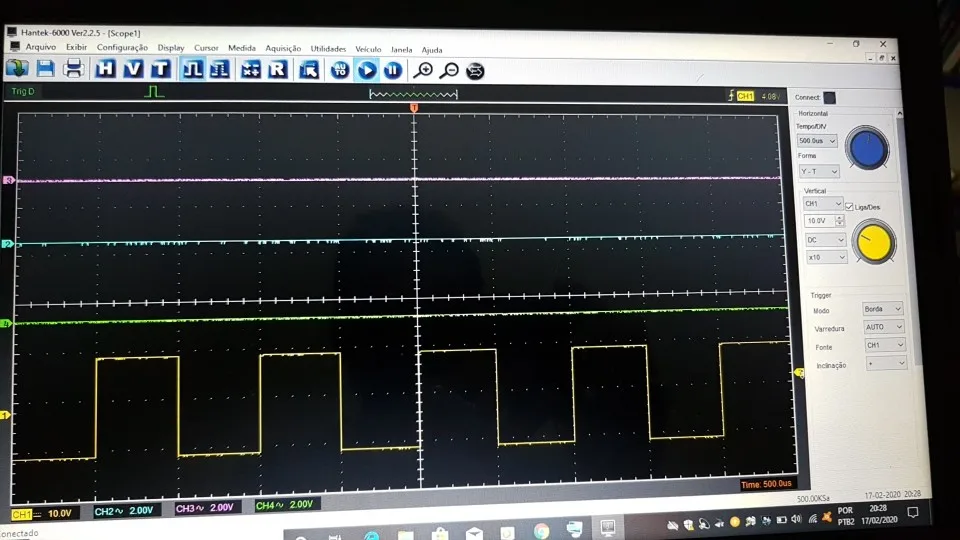Screen dimensions: 960x540
Task: Click the 10.0V volts stepper arrows
Action: click(x=839, y=220)
